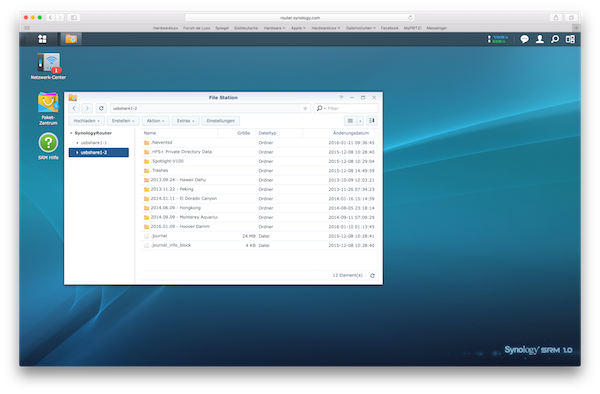Image resolution: width=600 pixels, height=394 pixels.
Task: Select the .Trashes folder
Action: (258, 171)
